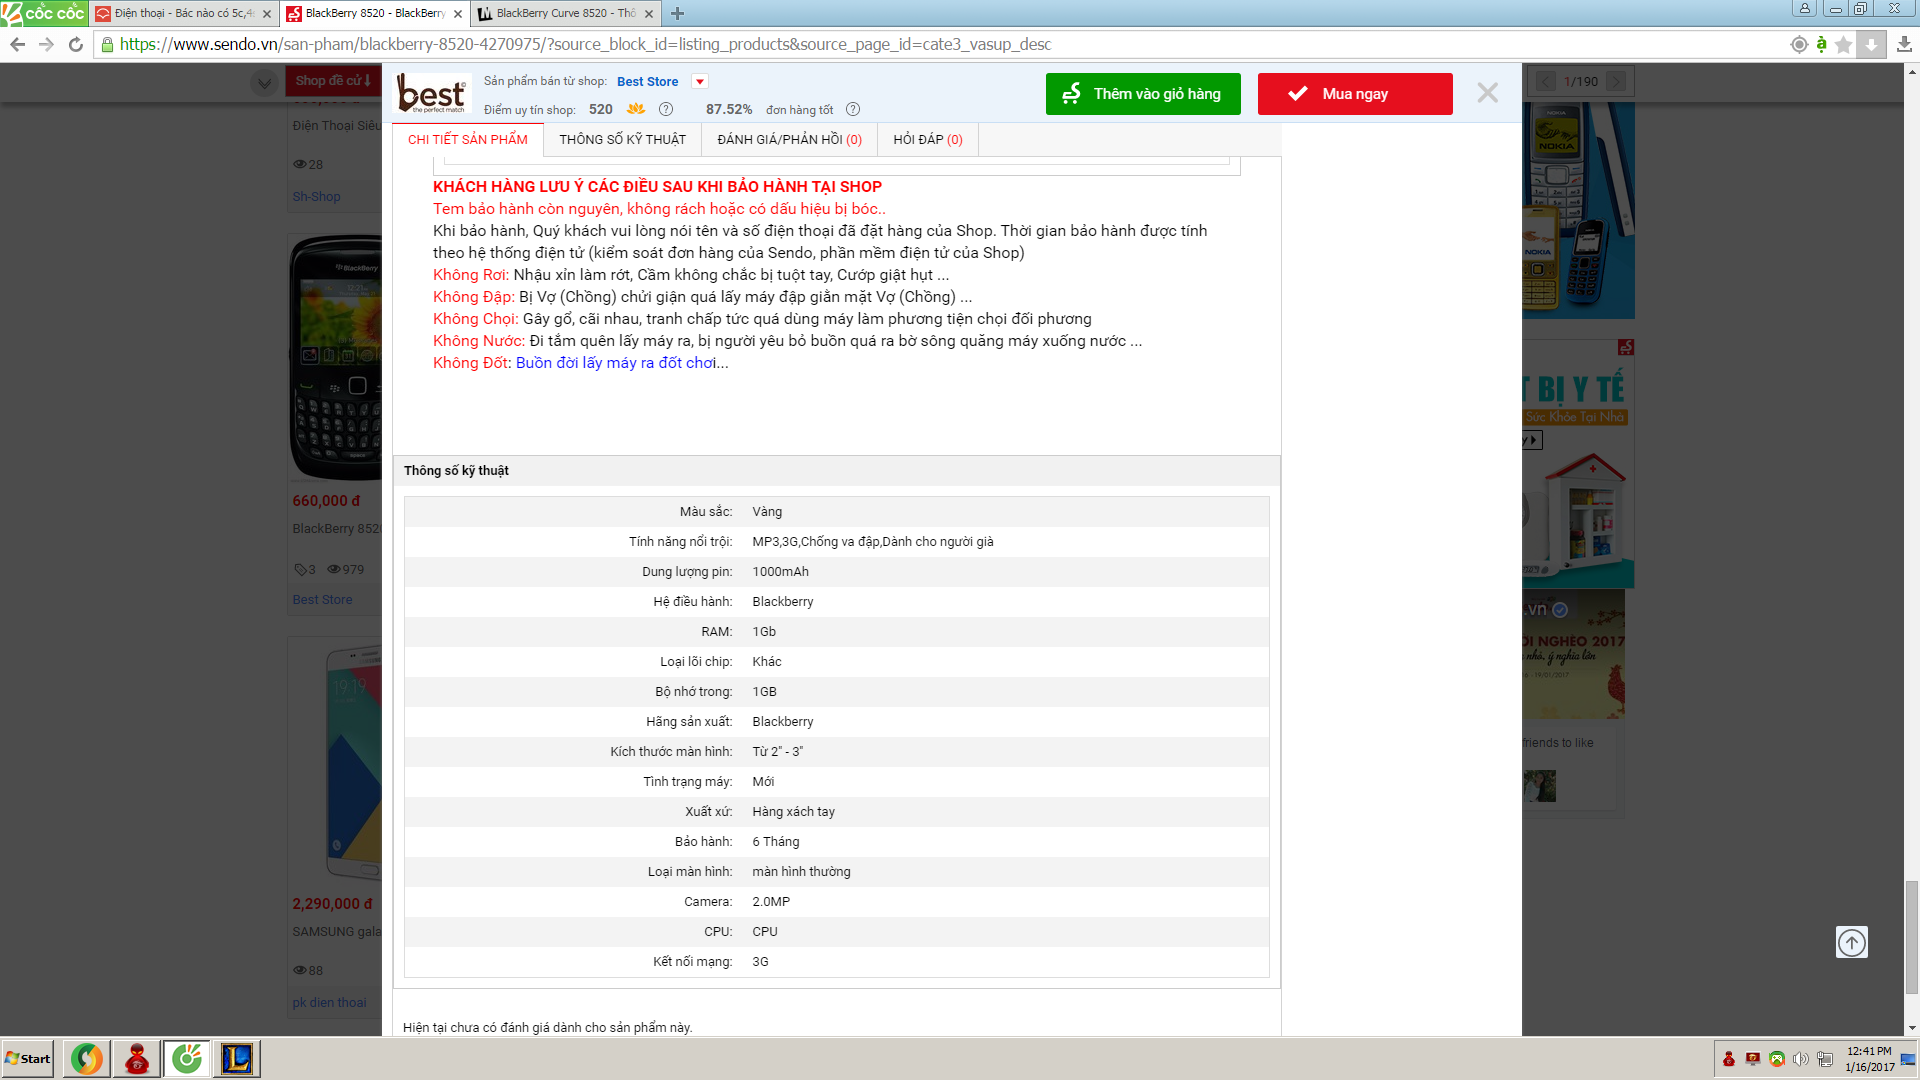
Task: Click the page vertical scrollbar thumb
Action: 1911,937
